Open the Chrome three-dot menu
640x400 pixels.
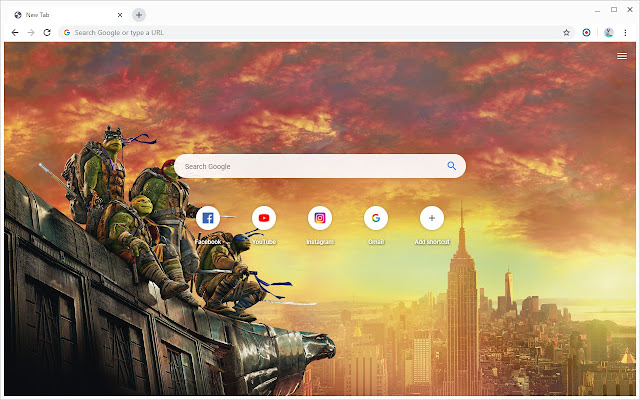coord(625,33)
